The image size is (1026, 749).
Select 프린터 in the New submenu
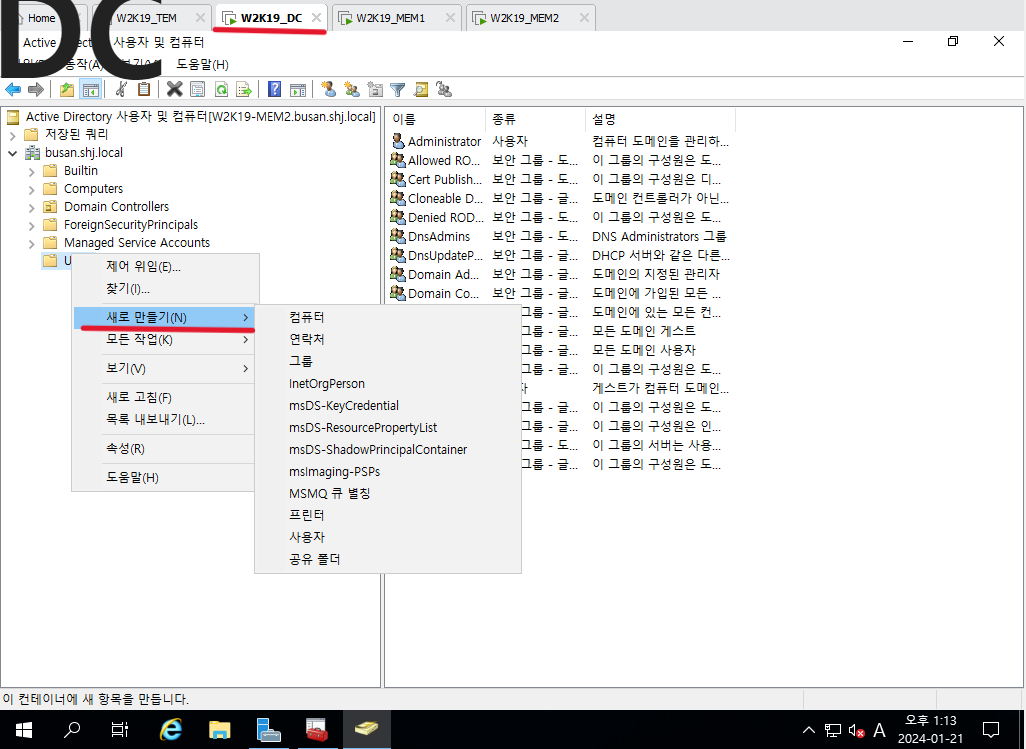click(x=387, y=515)
